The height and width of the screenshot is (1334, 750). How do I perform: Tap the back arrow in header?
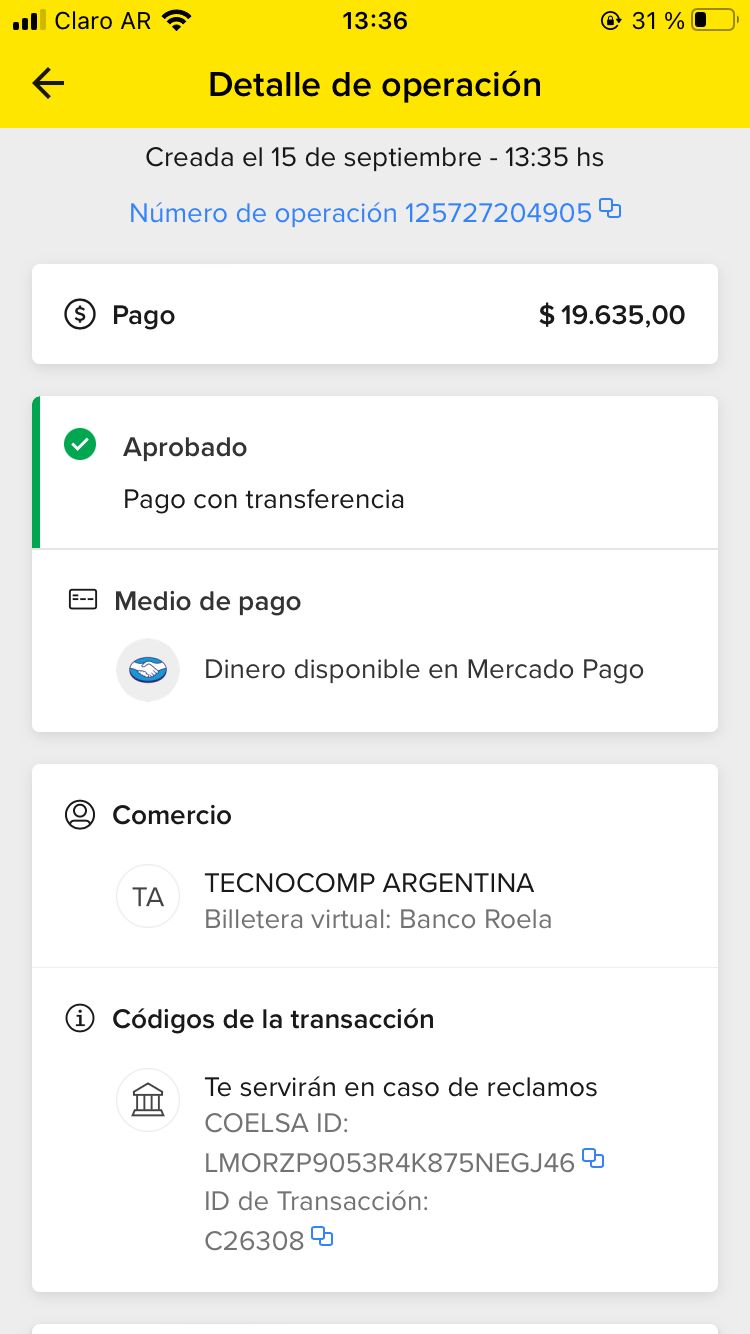[x=48, y=84]
